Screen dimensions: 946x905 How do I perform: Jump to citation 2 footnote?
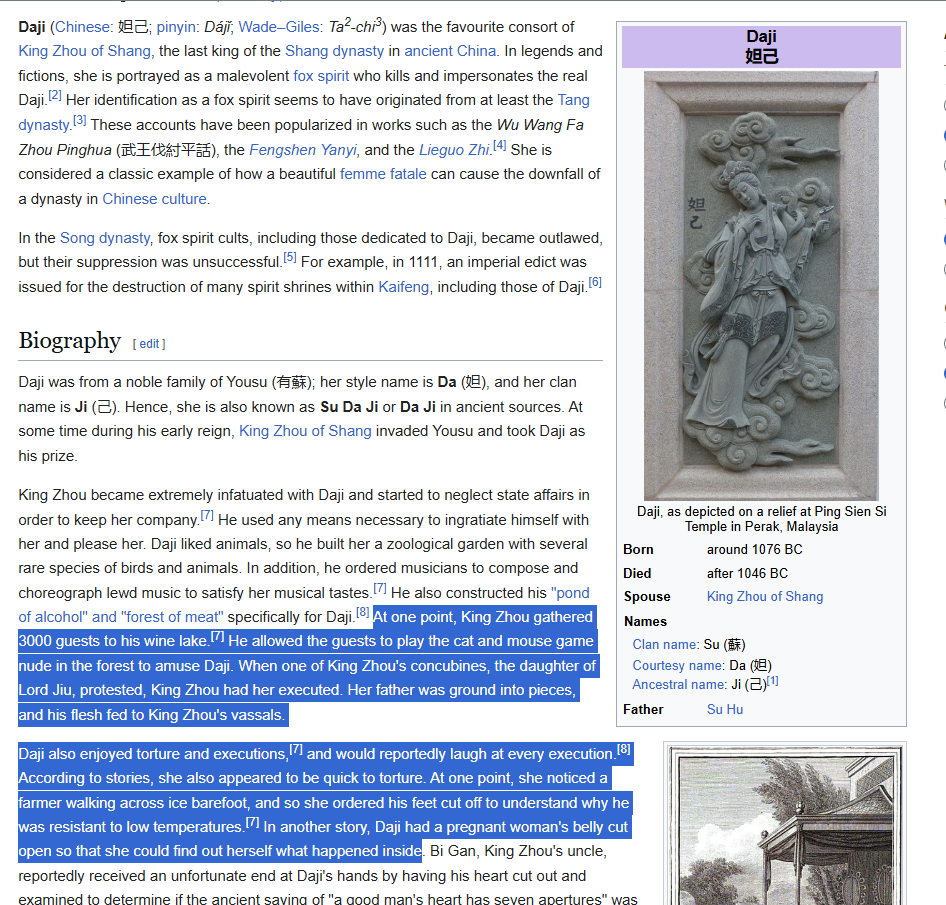point(55,95)
